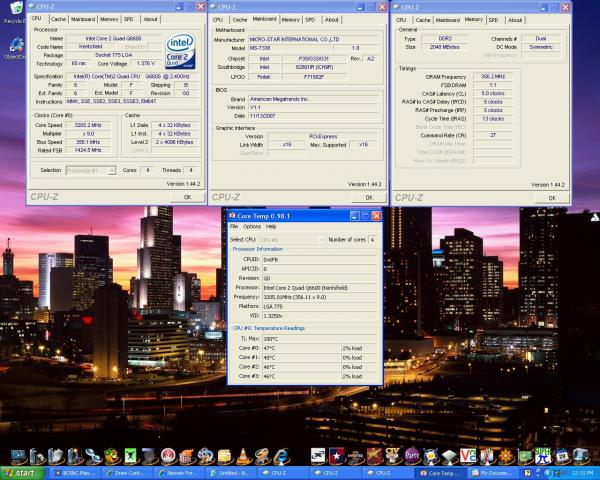Image resolution: width=600 pixels, height=480 pixels.
Task: Click the Core Temp title bar icon
Action: [x=232, y=216]
